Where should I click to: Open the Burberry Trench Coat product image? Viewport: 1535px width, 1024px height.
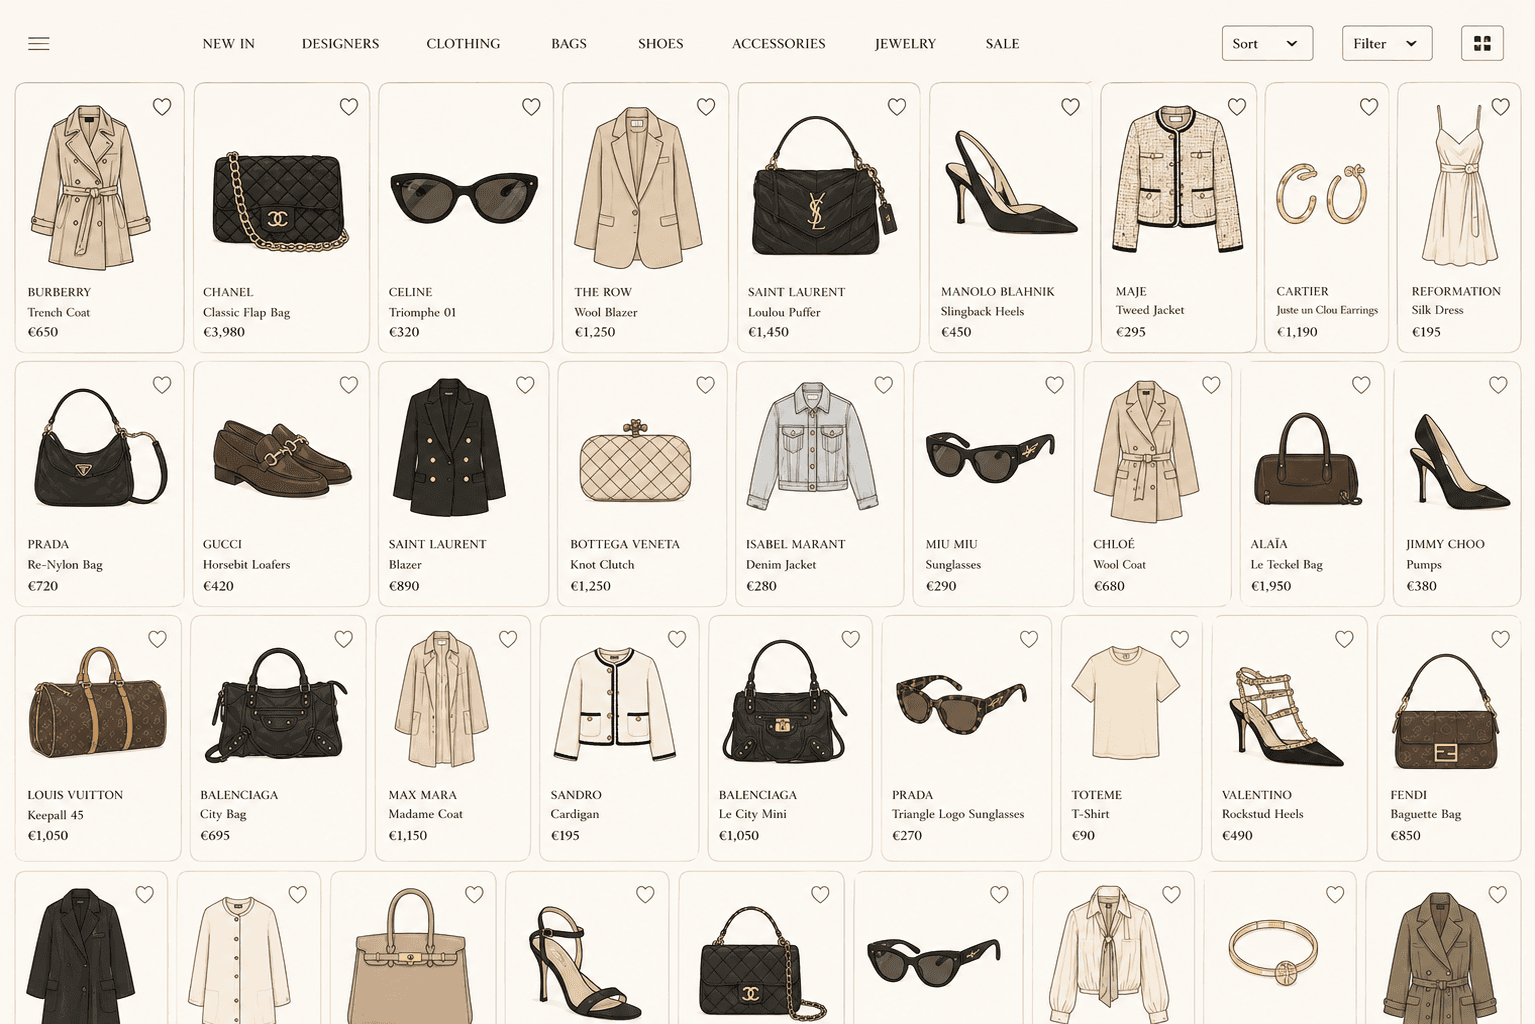pos(91,187)
